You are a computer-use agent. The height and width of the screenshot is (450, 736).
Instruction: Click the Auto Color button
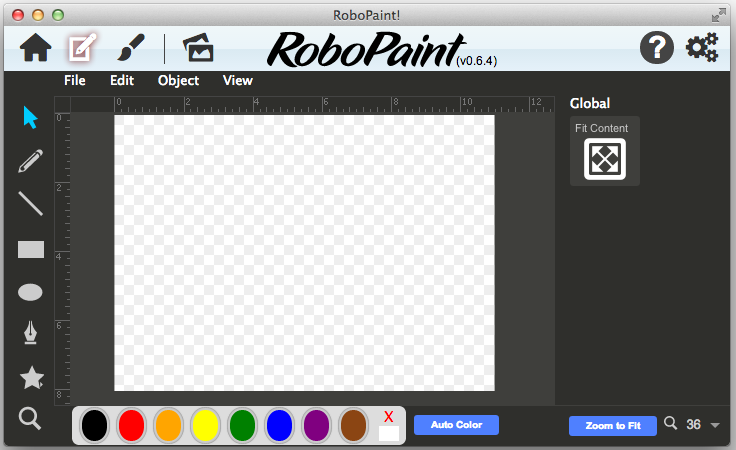[456, 425]
